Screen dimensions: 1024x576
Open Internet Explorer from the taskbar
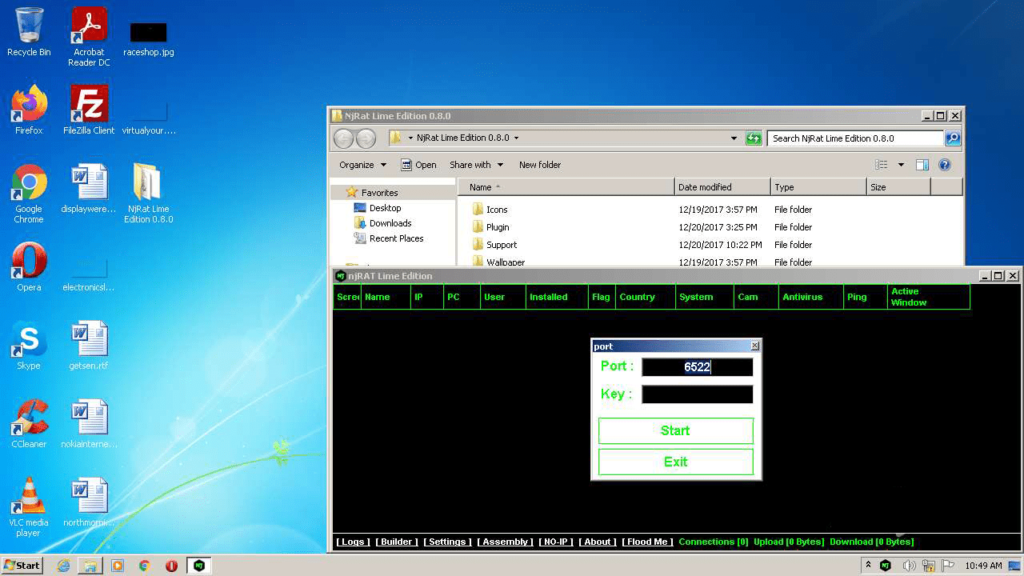coord(63,566)
